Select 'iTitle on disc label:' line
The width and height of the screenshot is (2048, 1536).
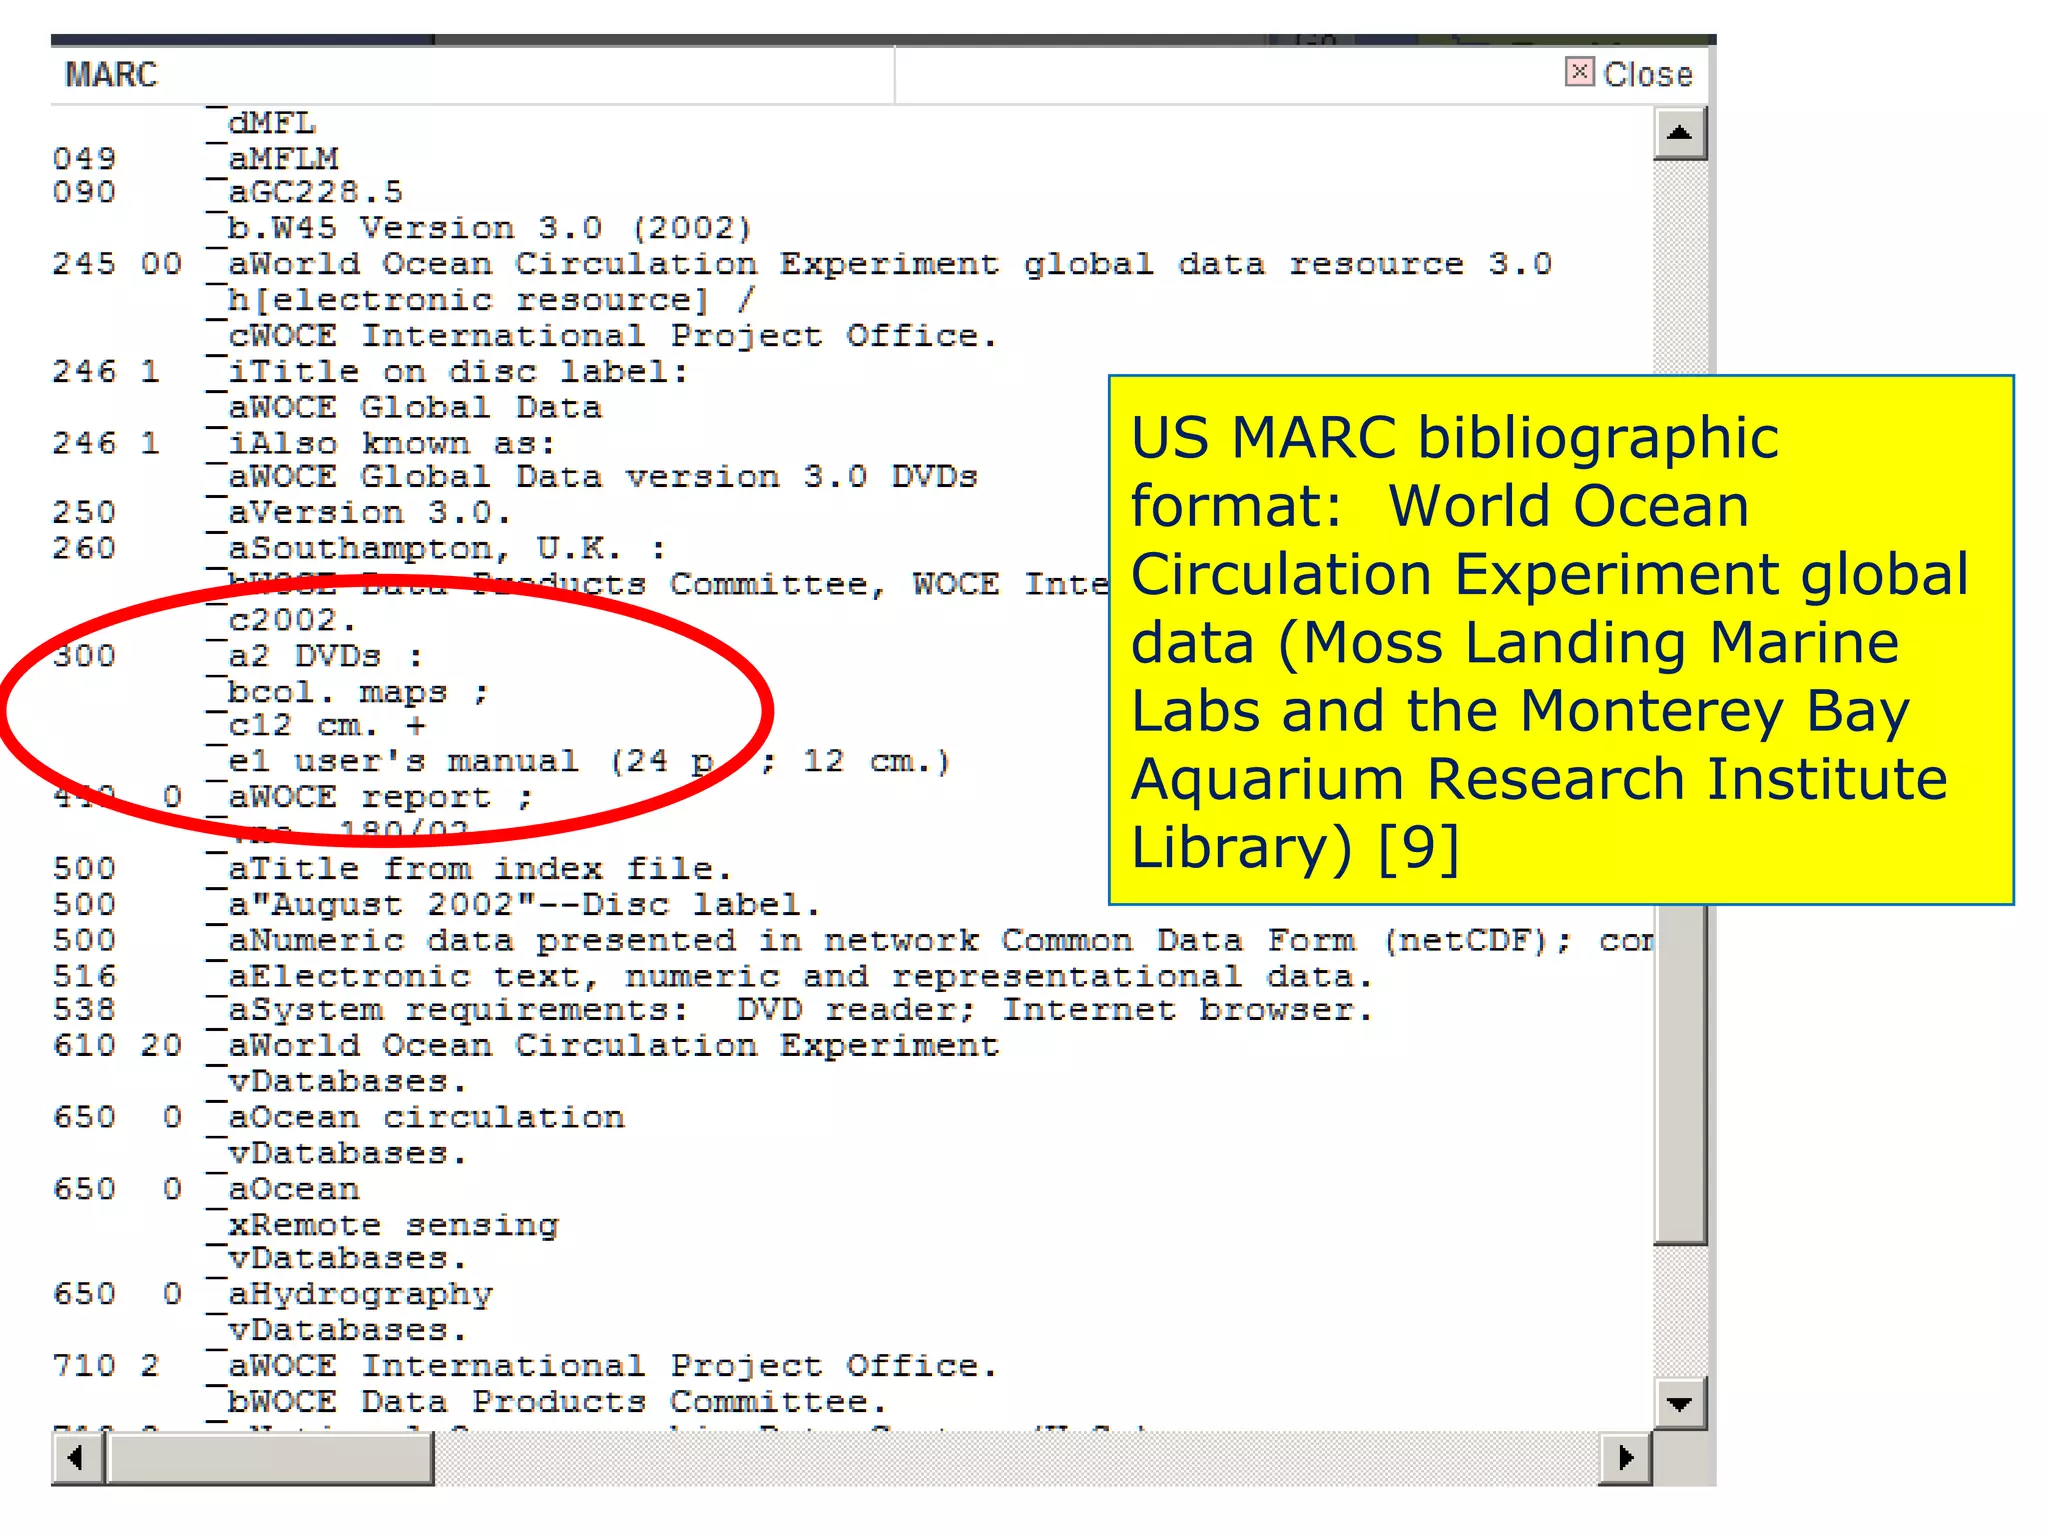point(370,372)
